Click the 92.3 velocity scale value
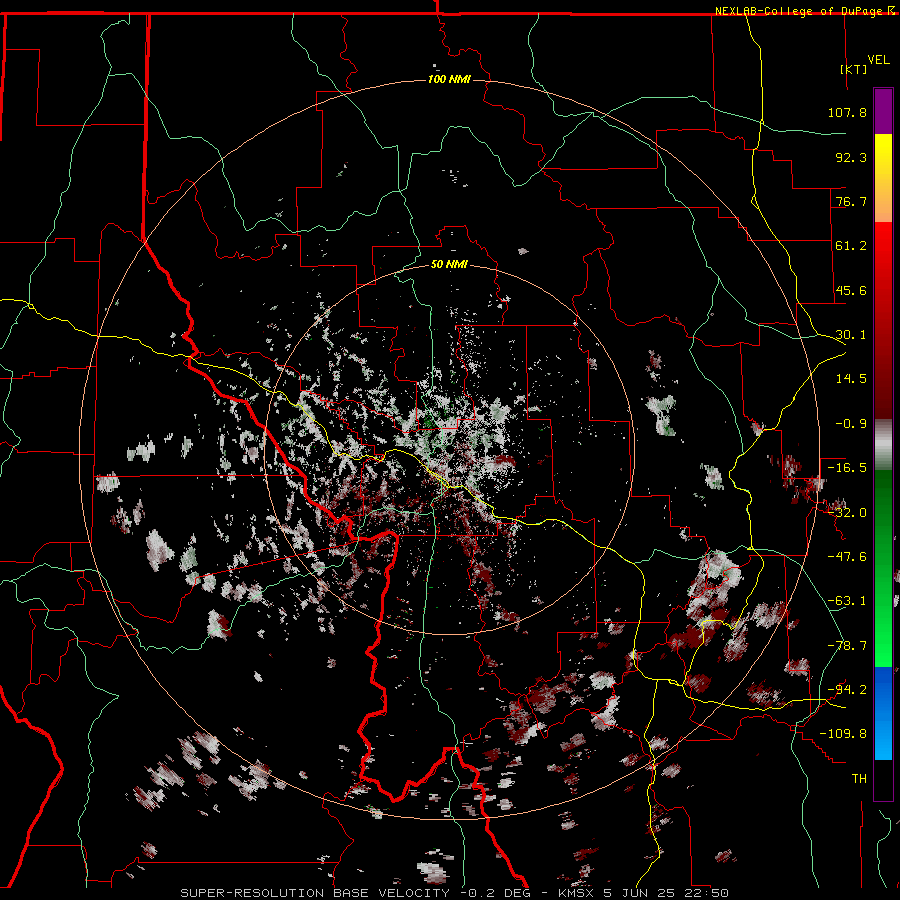The width and height of the screenshot is (900, 900). pyautogui.click(x=851, y=157)
